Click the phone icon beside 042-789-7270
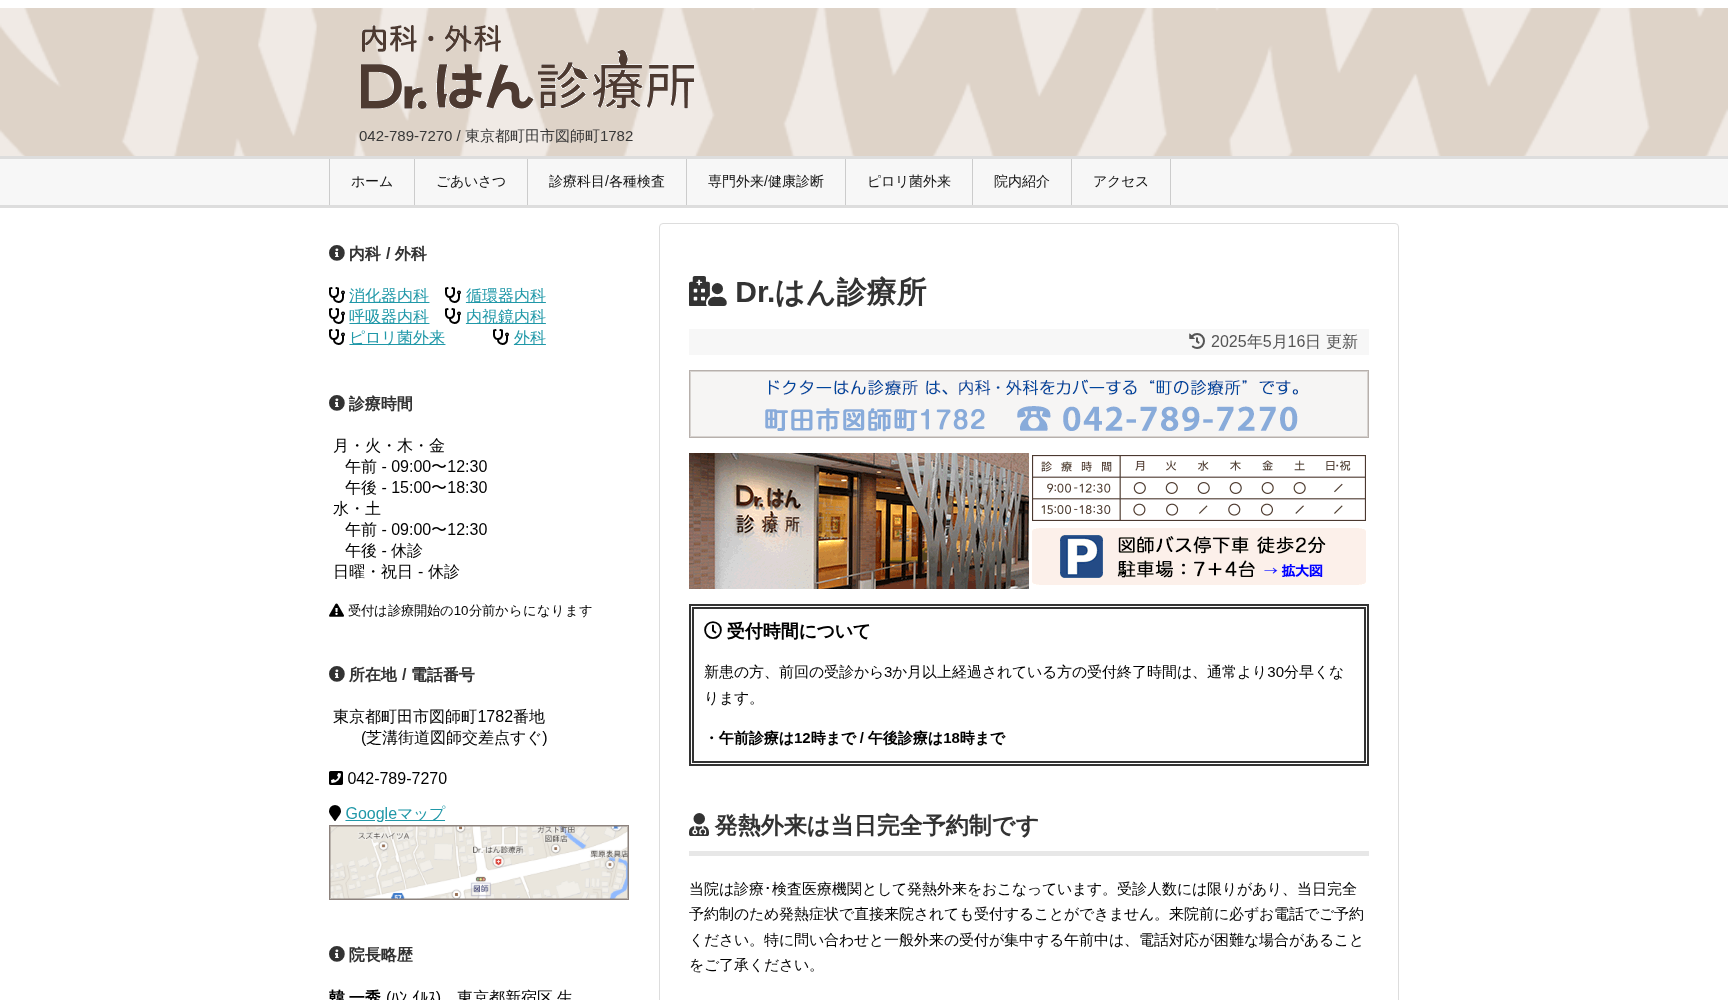The image size is (1728, 1000). point(336,777)
